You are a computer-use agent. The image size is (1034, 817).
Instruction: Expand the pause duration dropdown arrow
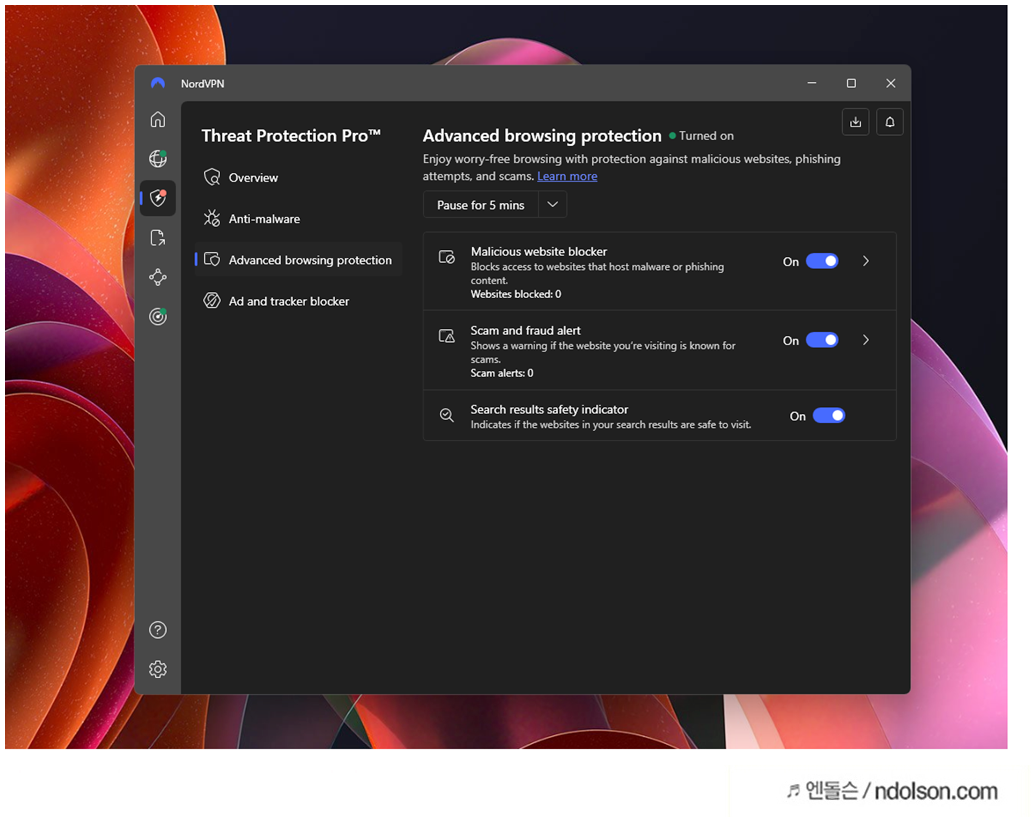[x=553, y=204]
